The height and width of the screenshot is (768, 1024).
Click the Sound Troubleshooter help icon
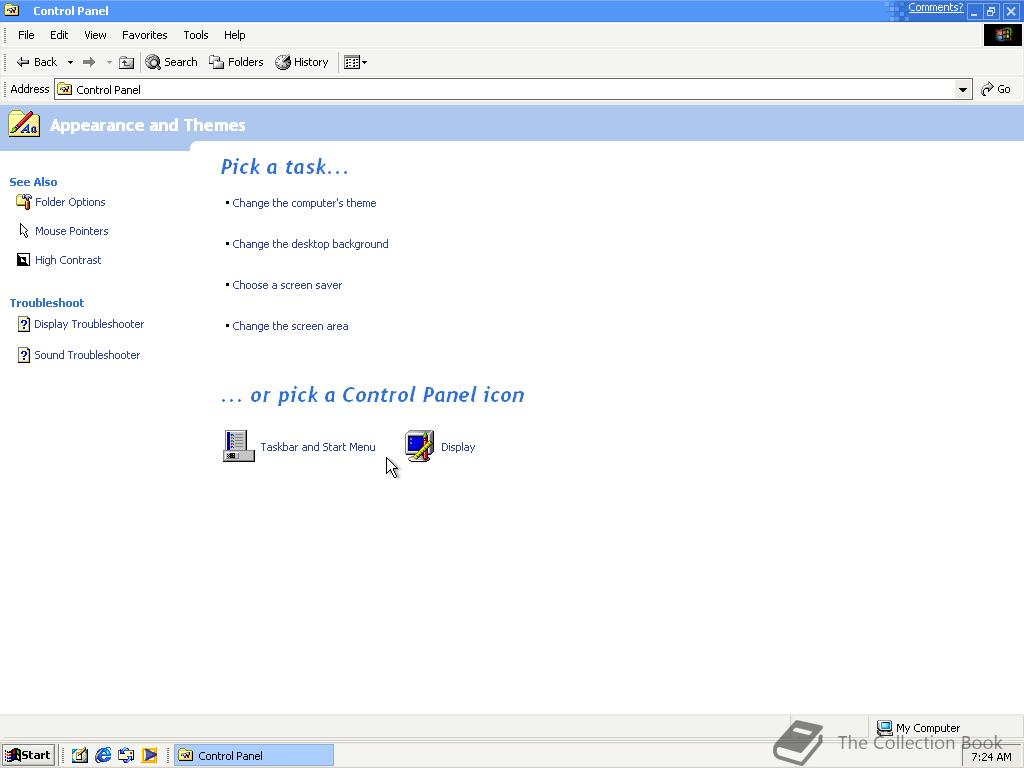[24, 355]
